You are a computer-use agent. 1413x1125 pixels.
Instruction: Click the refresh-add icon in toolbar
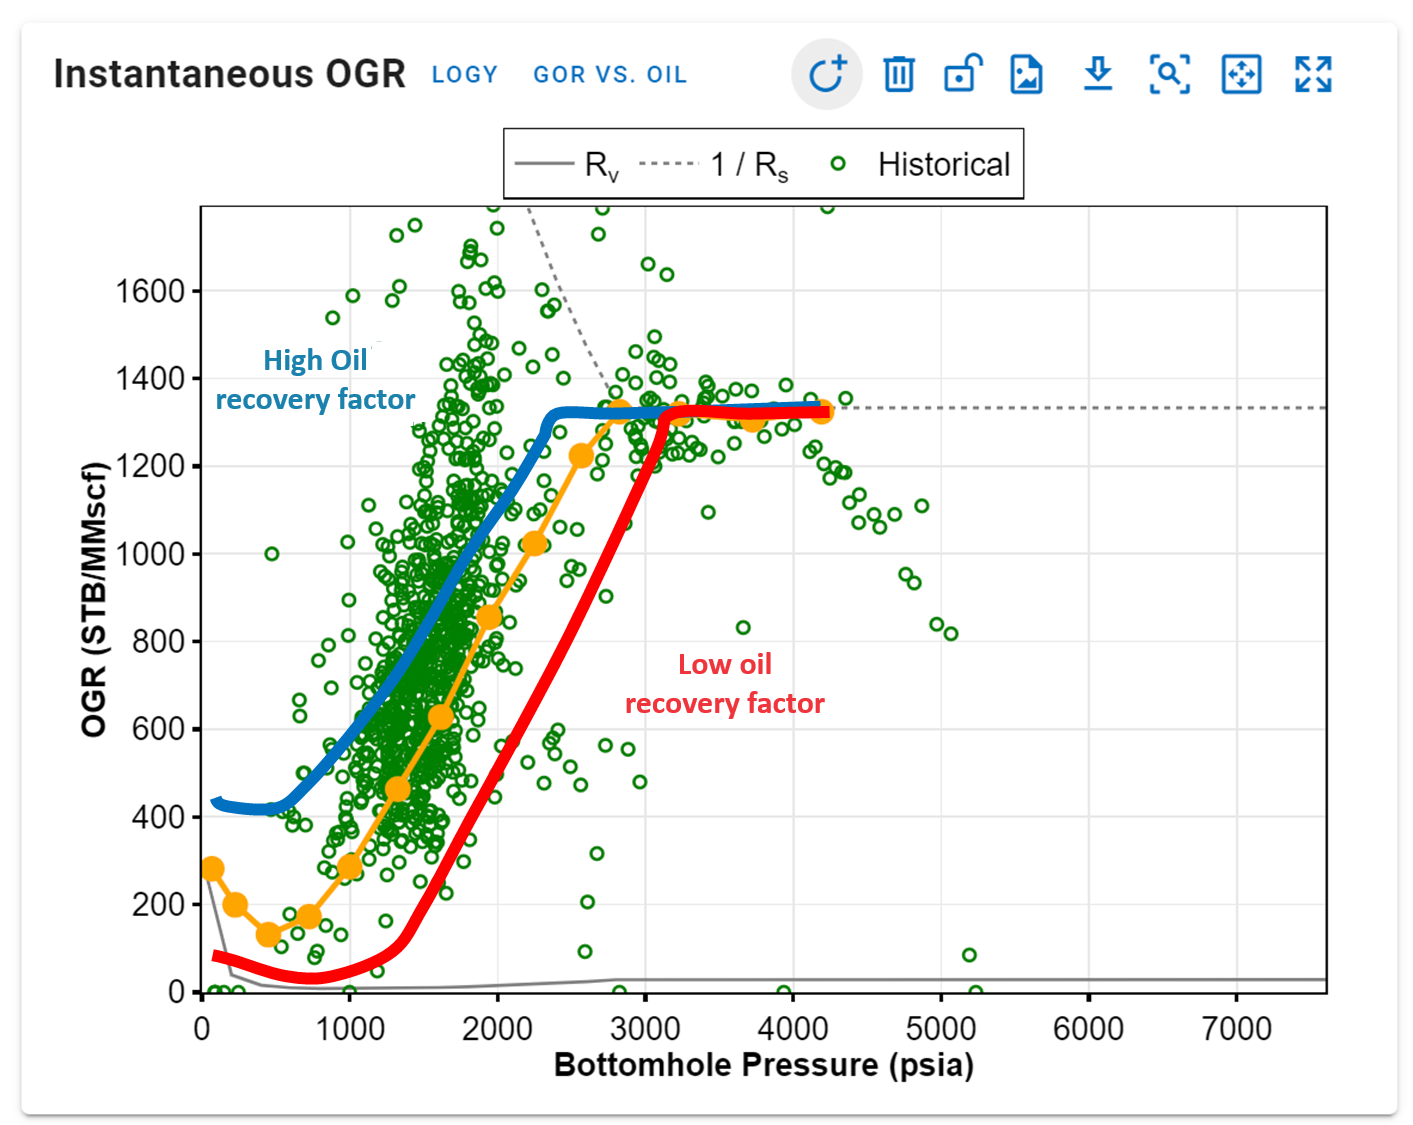(827, 74)
